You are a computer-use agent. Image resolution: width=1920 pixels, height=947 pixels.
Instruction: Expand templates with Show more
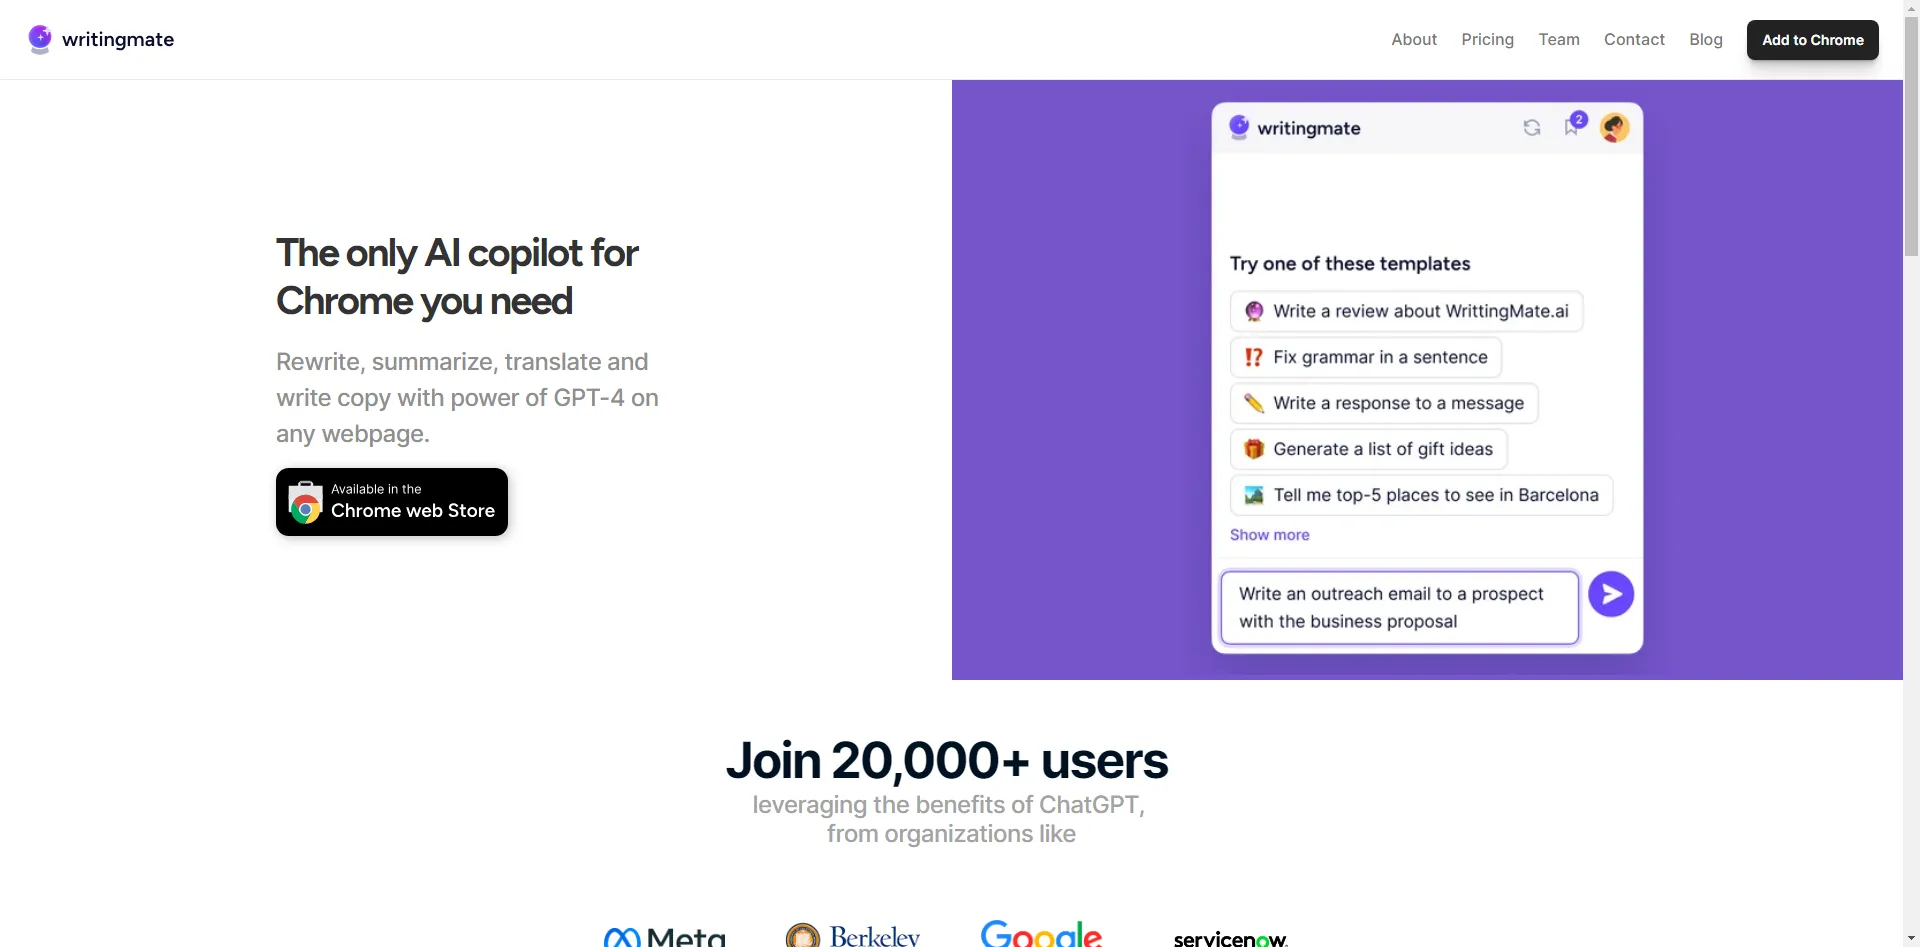click(1269, 535)
